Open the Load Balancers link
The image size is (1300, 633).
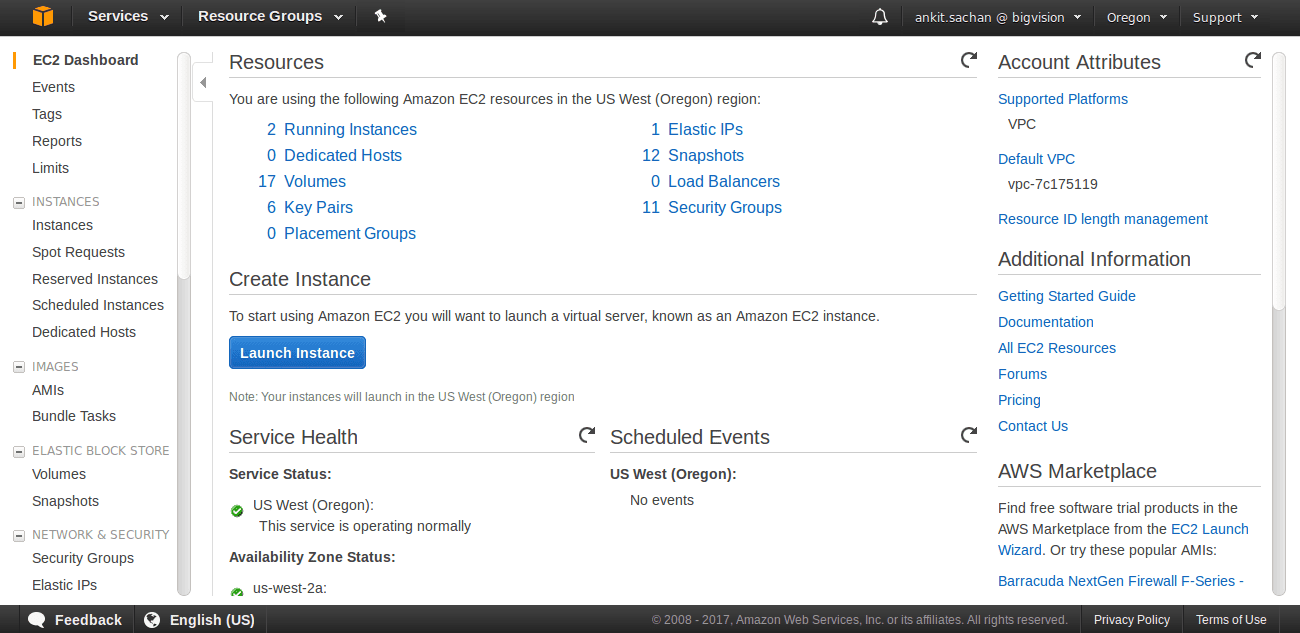pyautogui.click(x=724, y=181)
